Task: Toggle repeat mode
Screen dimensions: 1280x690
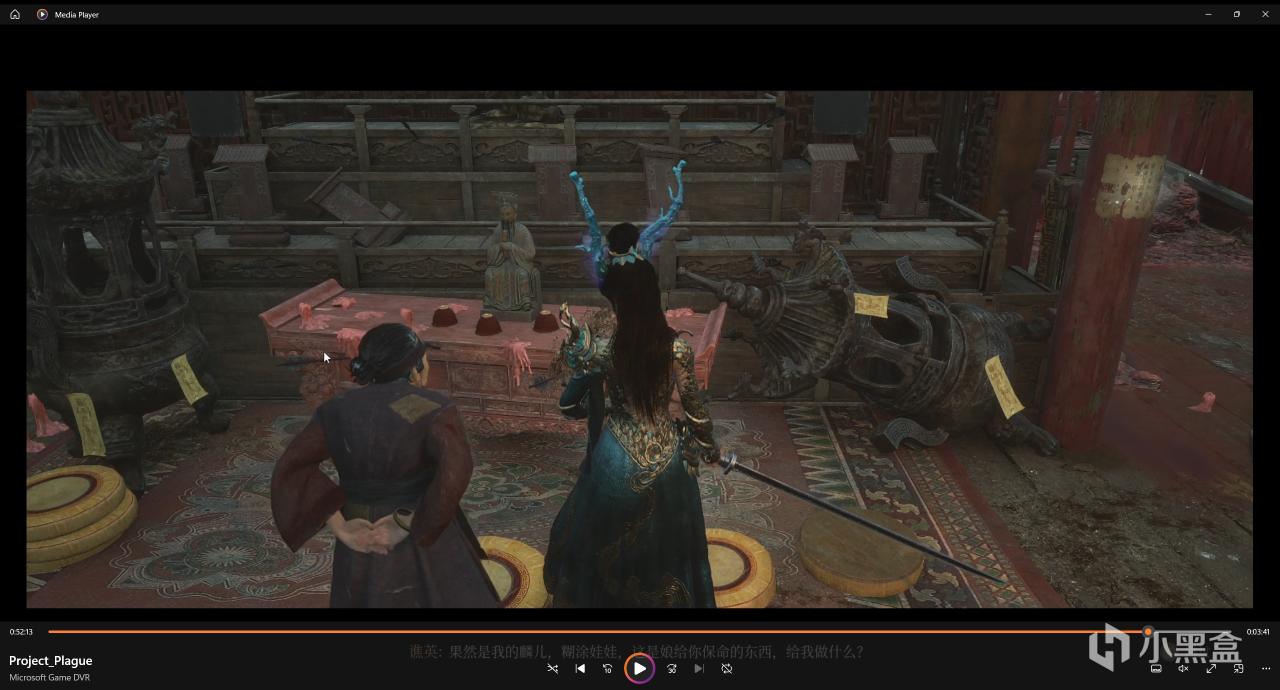Action: coord(727,668)
